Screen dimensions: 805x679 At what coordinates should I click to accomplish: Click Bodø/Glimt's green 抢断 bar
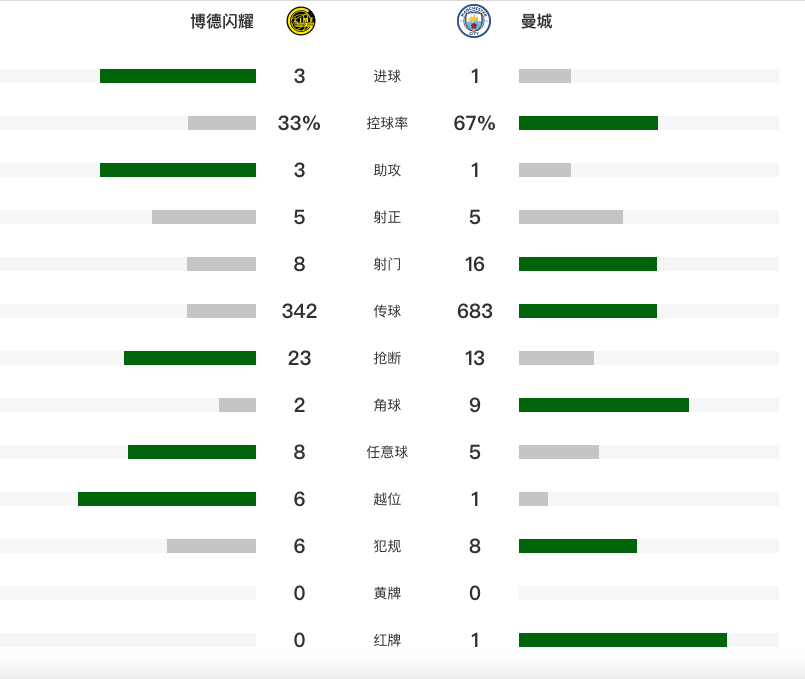point(190,358)
